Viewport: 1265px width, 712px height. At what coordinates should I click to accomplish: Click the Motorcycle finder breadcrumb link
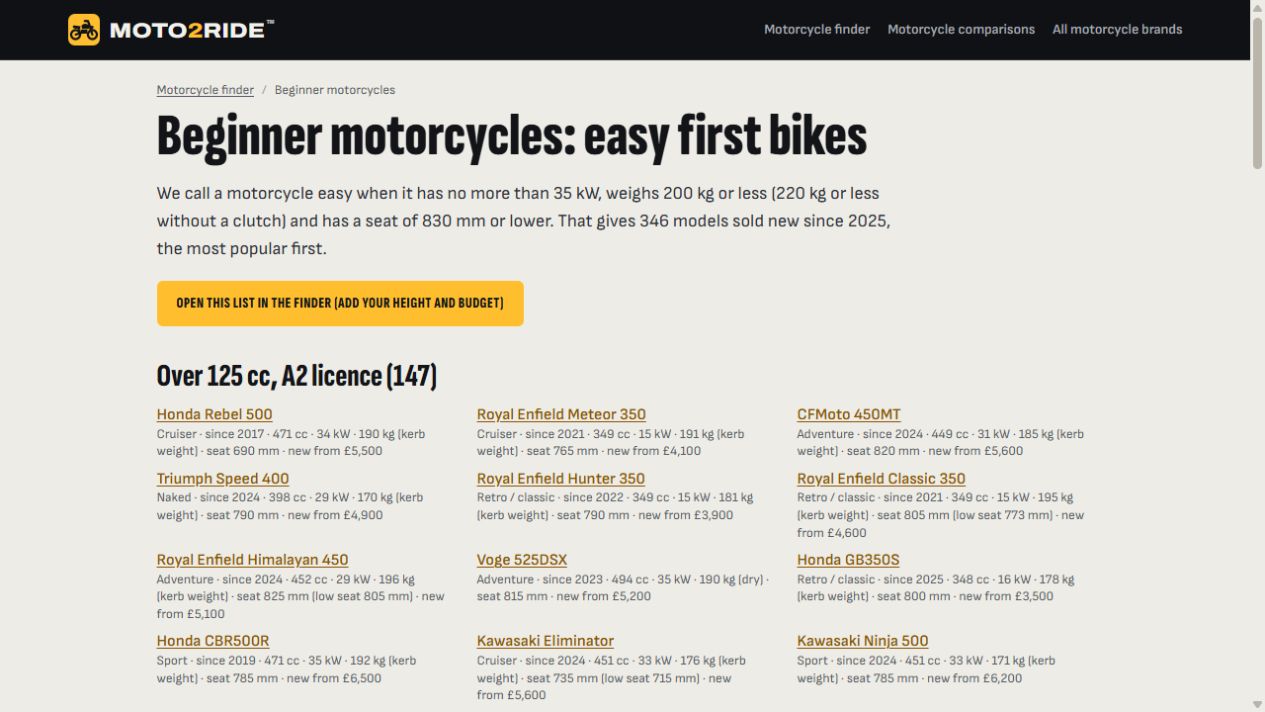coord(205,90)
